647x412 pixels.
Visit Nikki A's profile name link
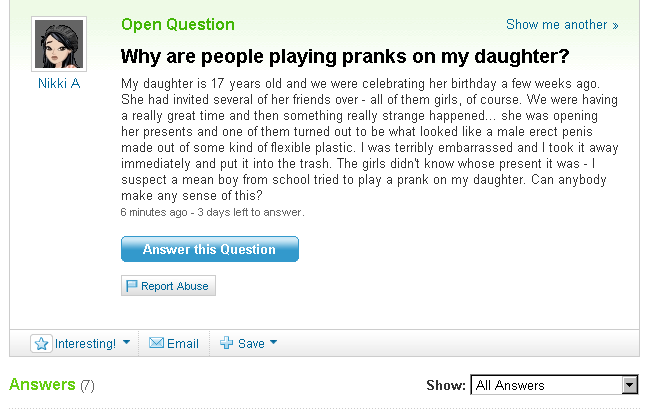59,83
